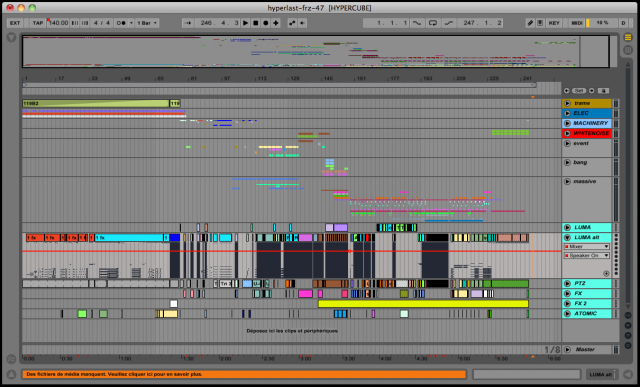Enable Draw Mode pencil
The image size is (640, 387).
click(x=530, y=23)
